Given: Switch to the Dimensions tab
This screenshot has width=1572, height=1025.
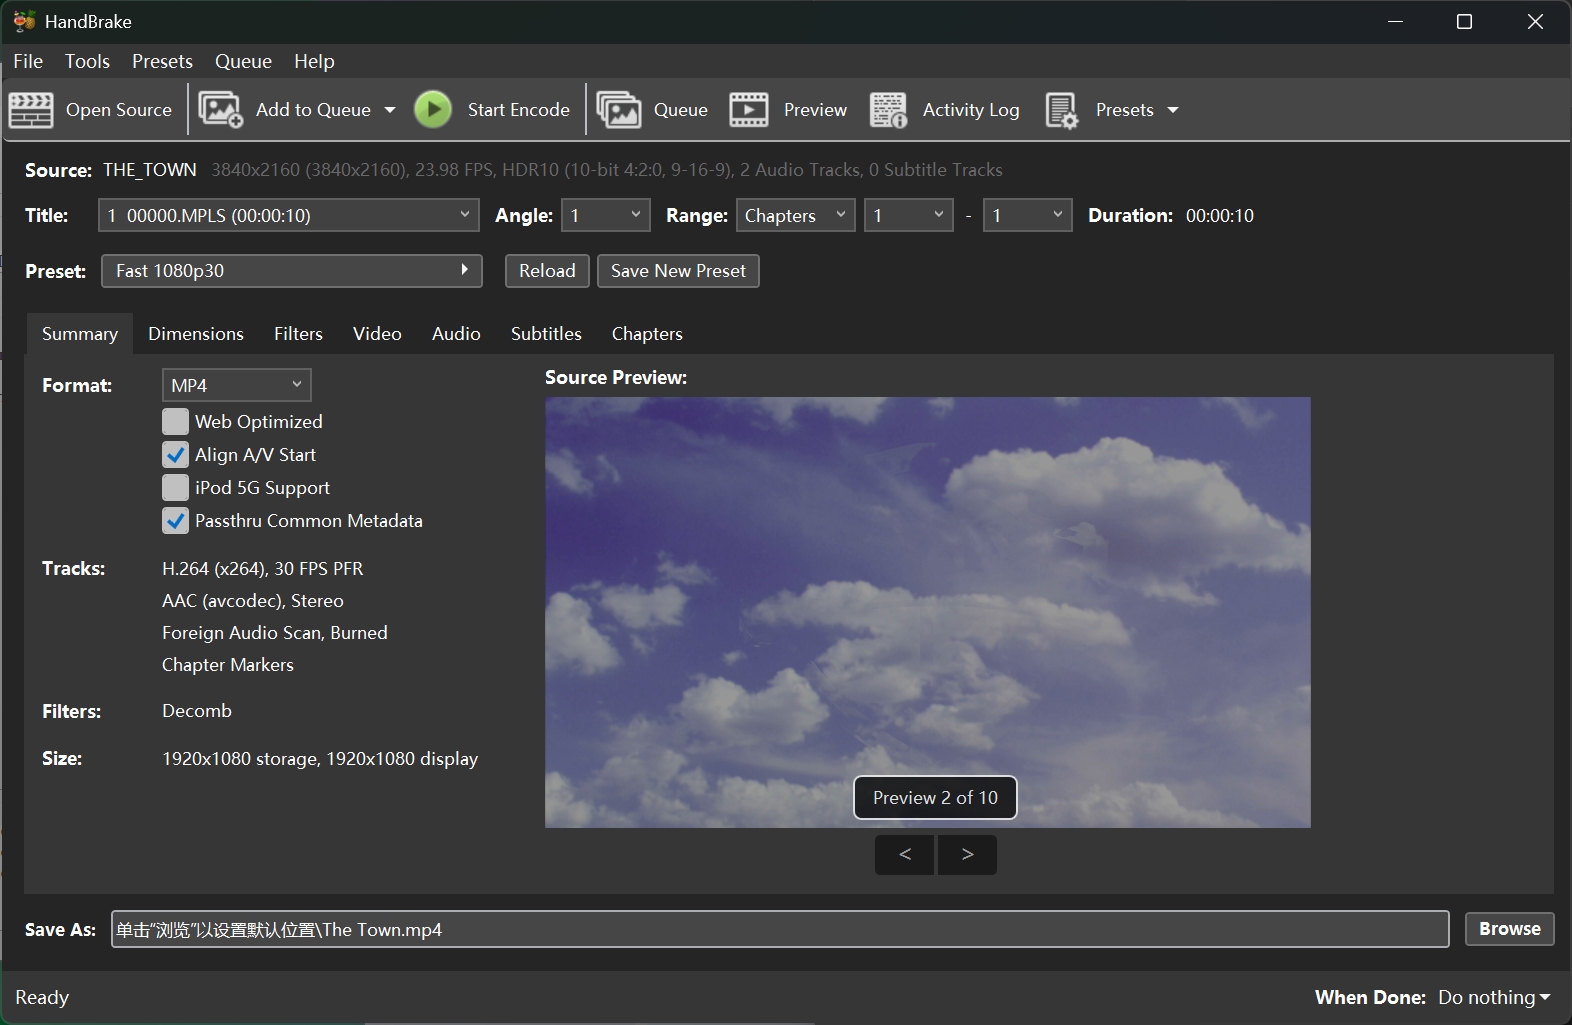Looking at the screenshot, I should pos(196,334).
